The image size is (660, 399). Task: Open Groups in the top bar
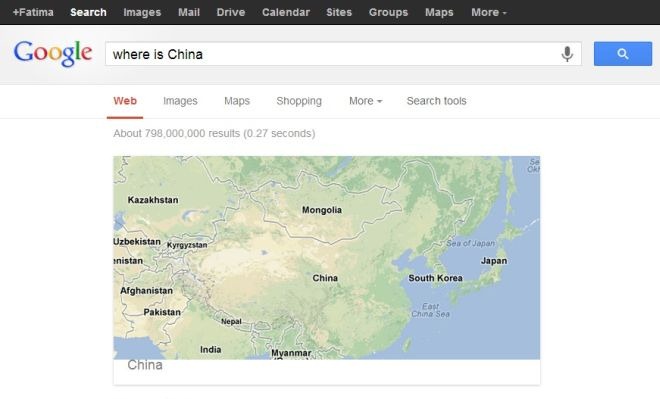pyautogui.click(x=389, y=12)
